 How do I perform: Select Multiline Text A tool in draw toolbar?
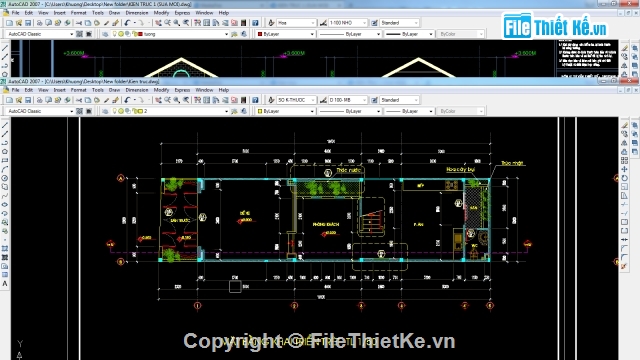[5, 284]
